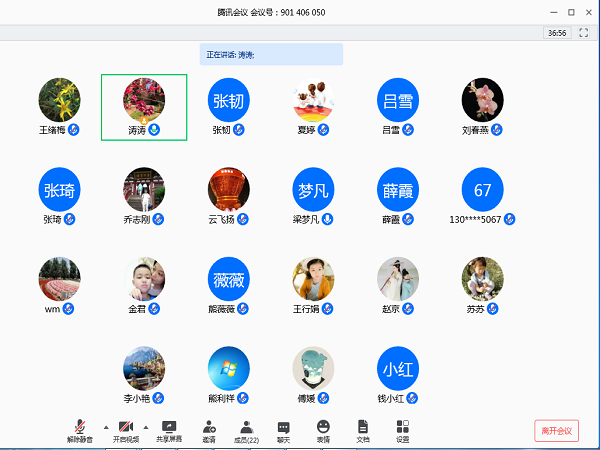Click the unmute microphone button

click(80, 431)
